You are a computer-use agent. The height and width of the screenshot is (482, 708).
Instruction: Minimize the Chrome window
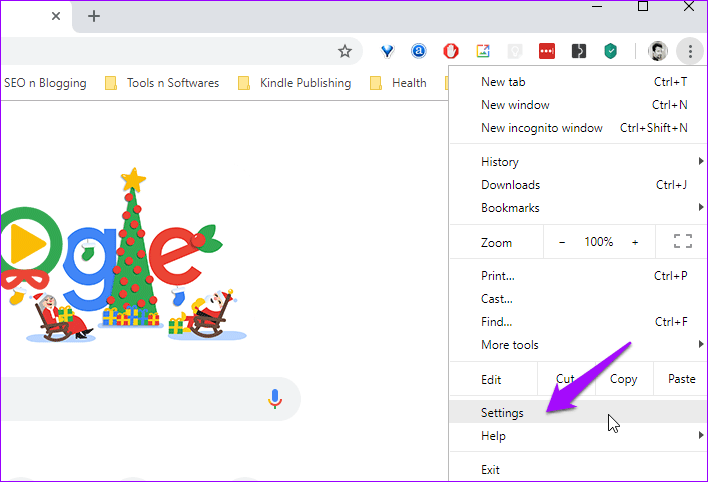pos(597,6)
